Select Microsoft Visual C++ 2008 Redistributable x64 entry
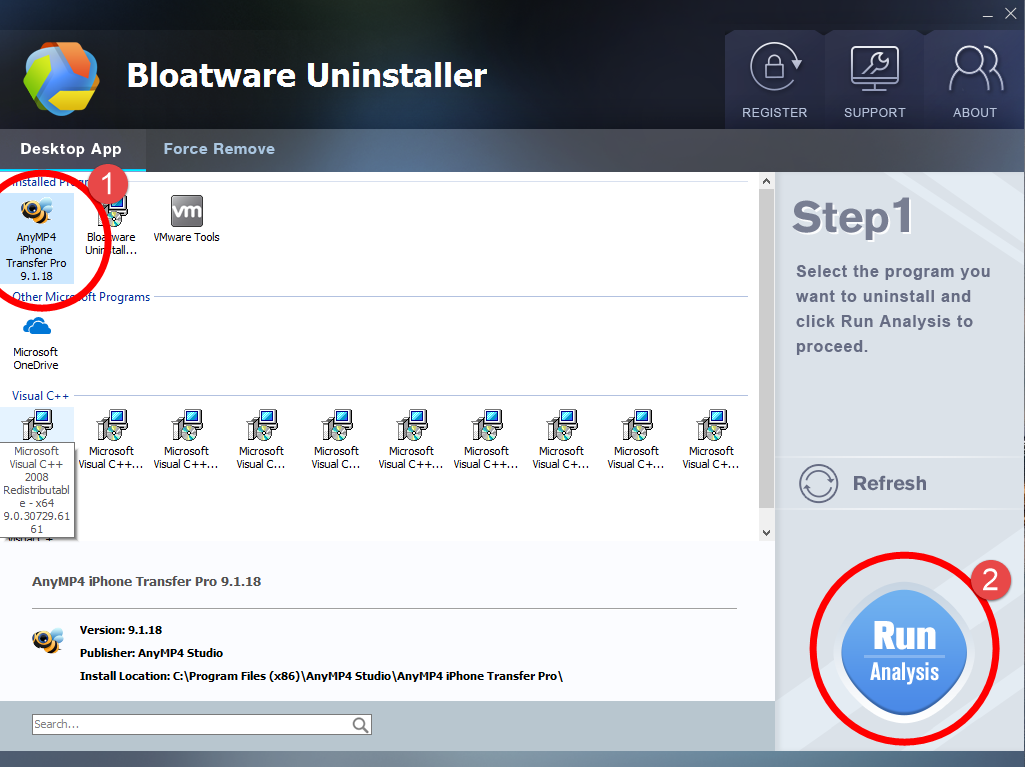Screen dimensions: 1025x767 tap(37, 471)
